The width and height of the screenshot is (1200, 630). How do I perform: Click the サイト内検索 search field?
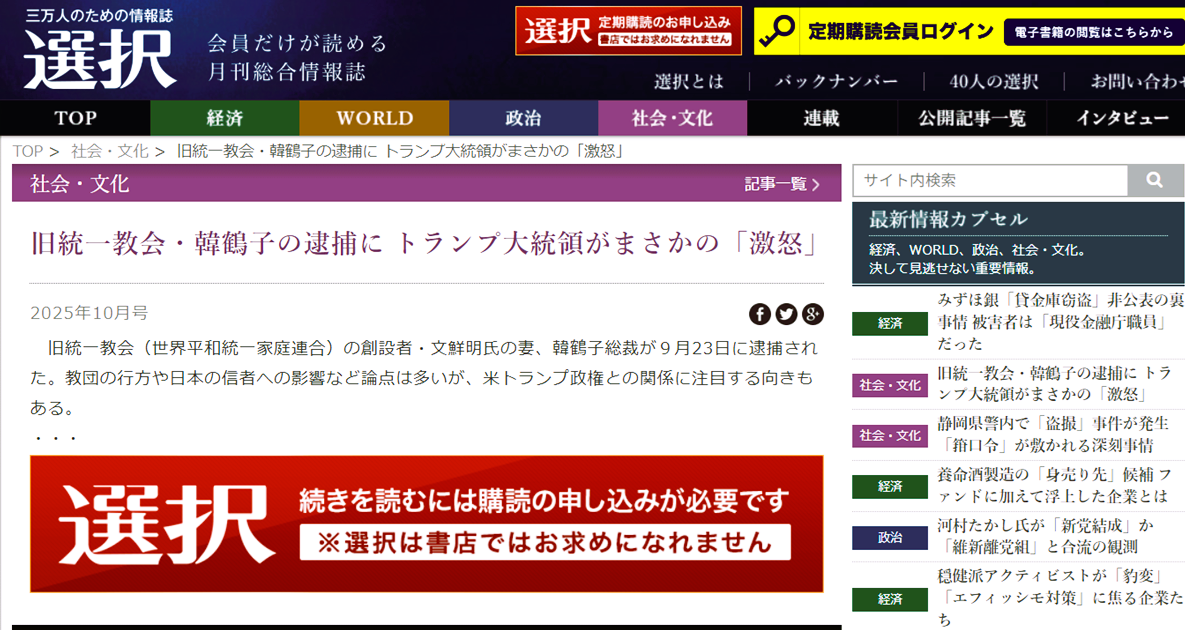[x=989, y=181]
